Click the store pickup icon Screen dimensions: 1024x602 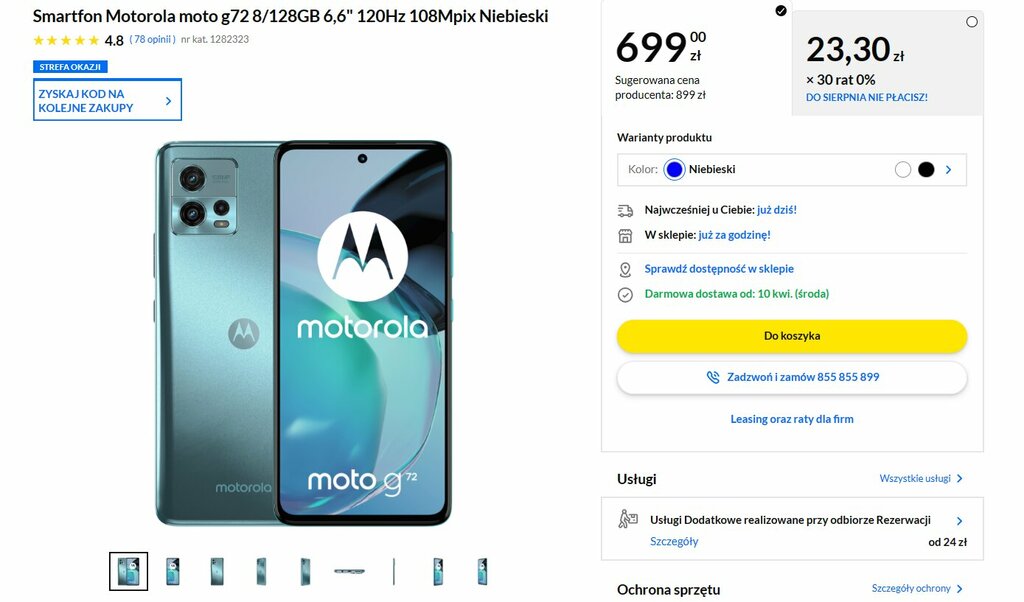point(625,236)
